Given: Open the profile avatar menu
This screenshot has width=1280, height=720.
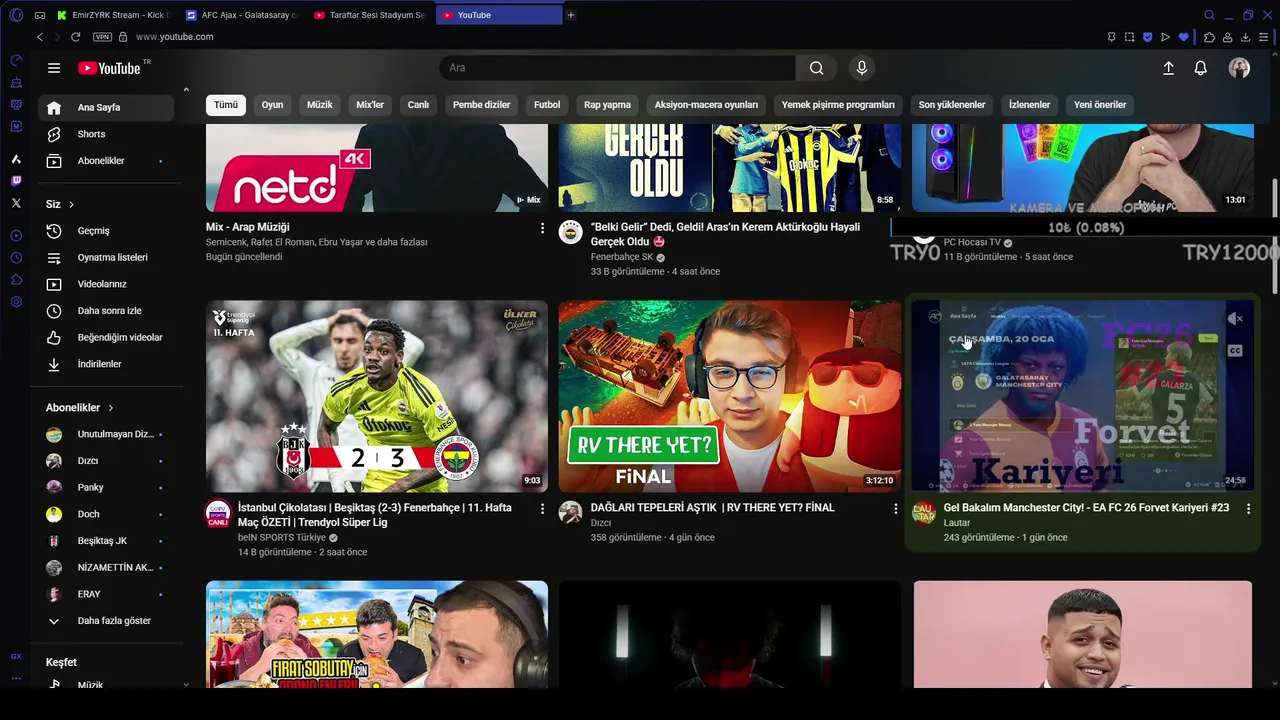Looking at the screenshot, I should [x=1239, y=68].
